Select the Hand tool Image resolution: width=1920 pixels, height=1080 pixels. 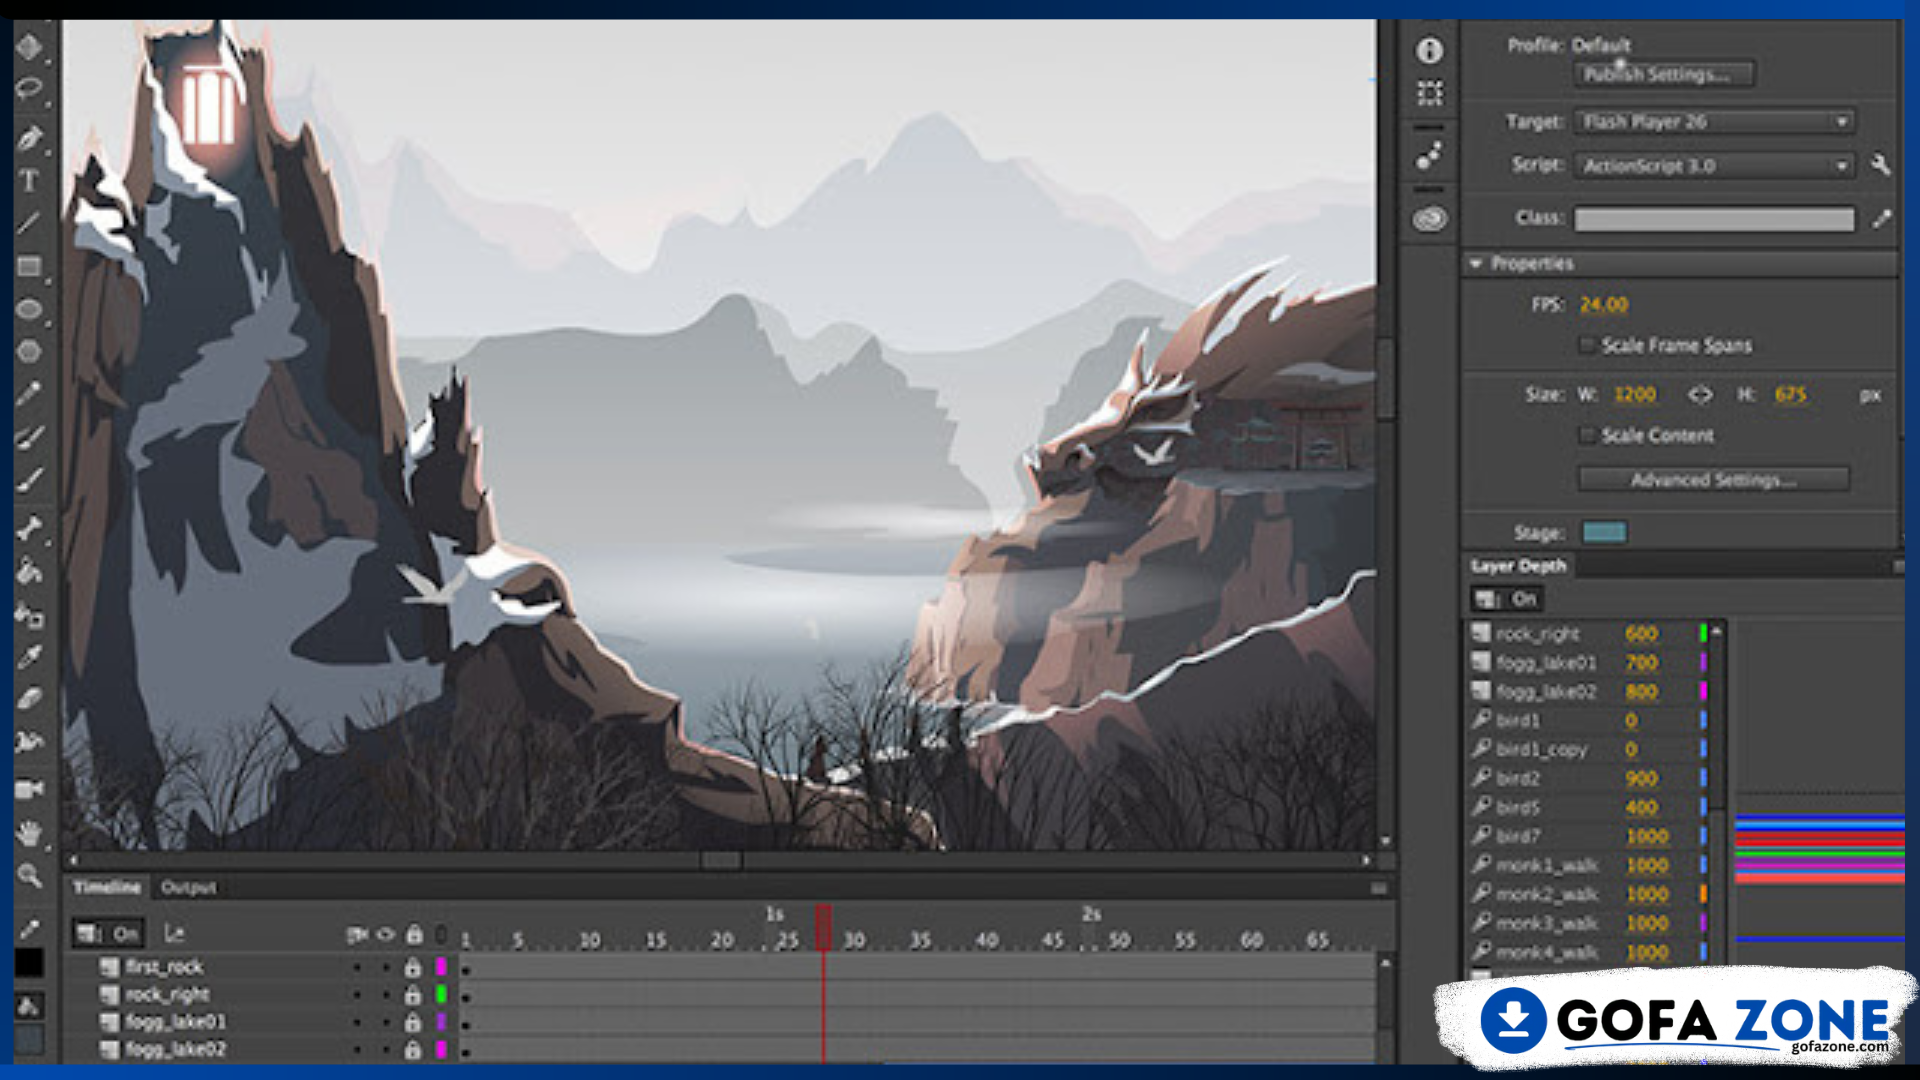coord(29,832)
